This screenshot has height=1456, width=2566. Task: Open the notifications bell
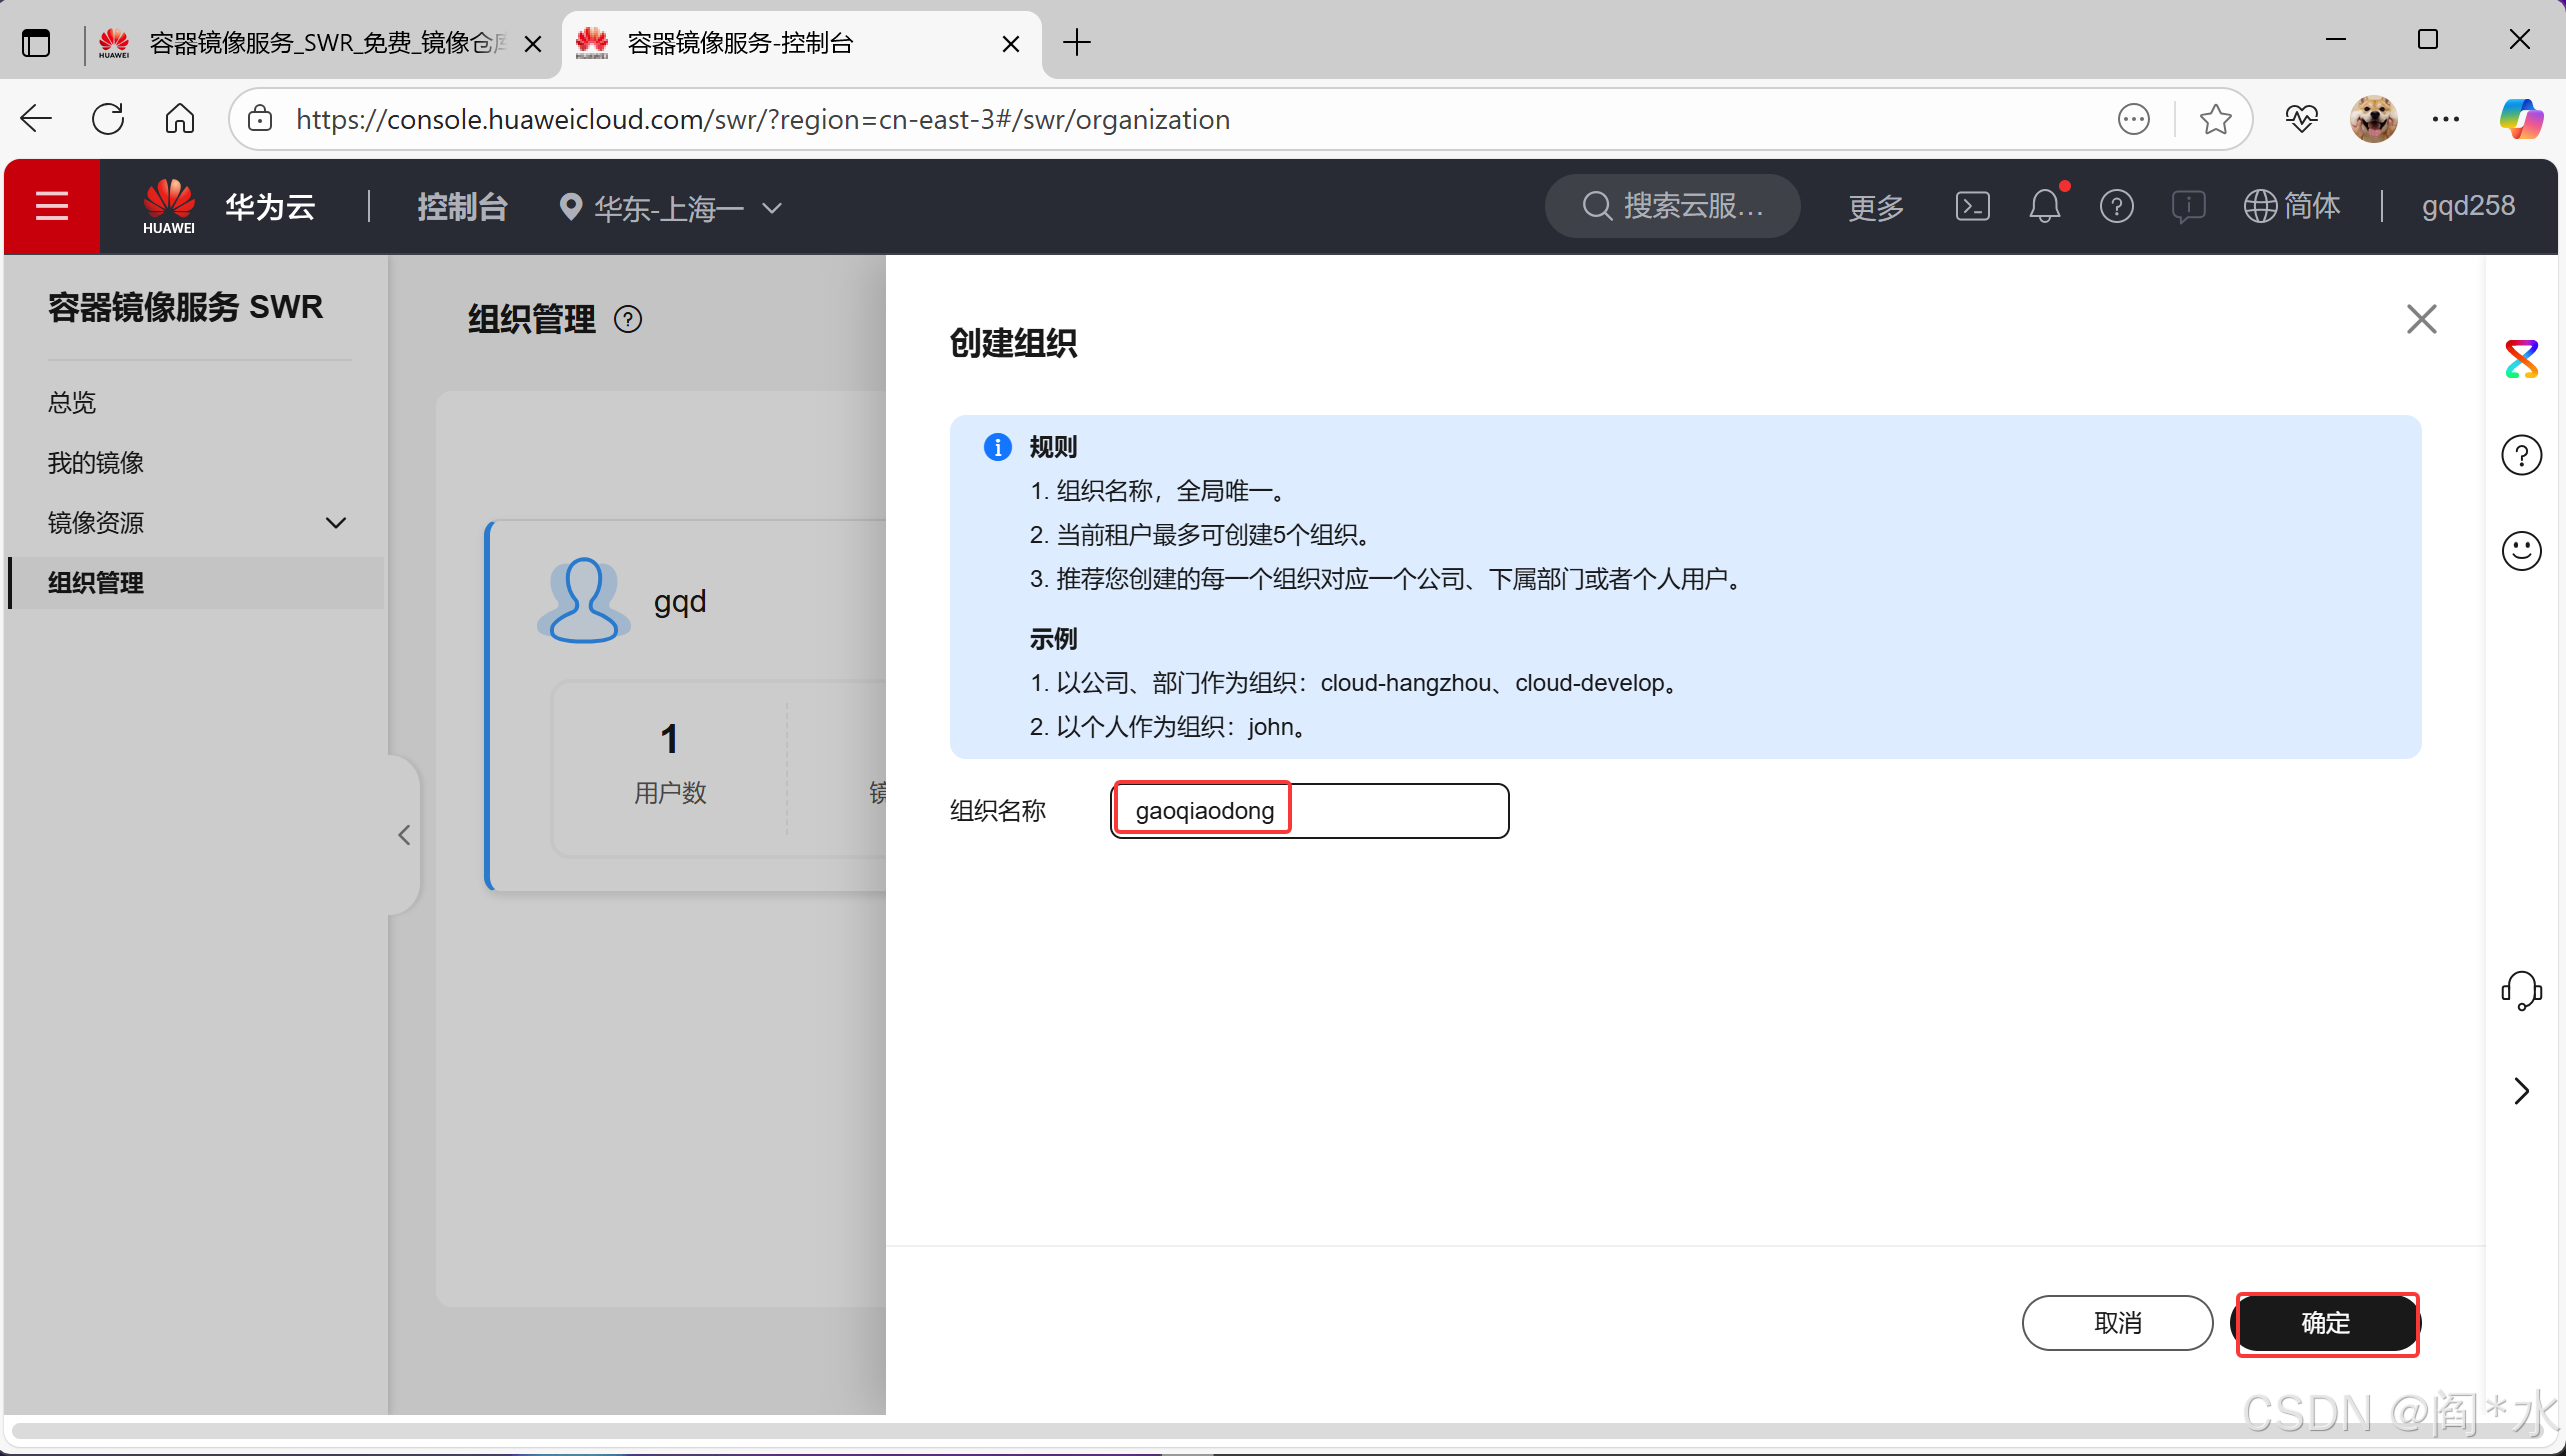[x=2044, y=206]
